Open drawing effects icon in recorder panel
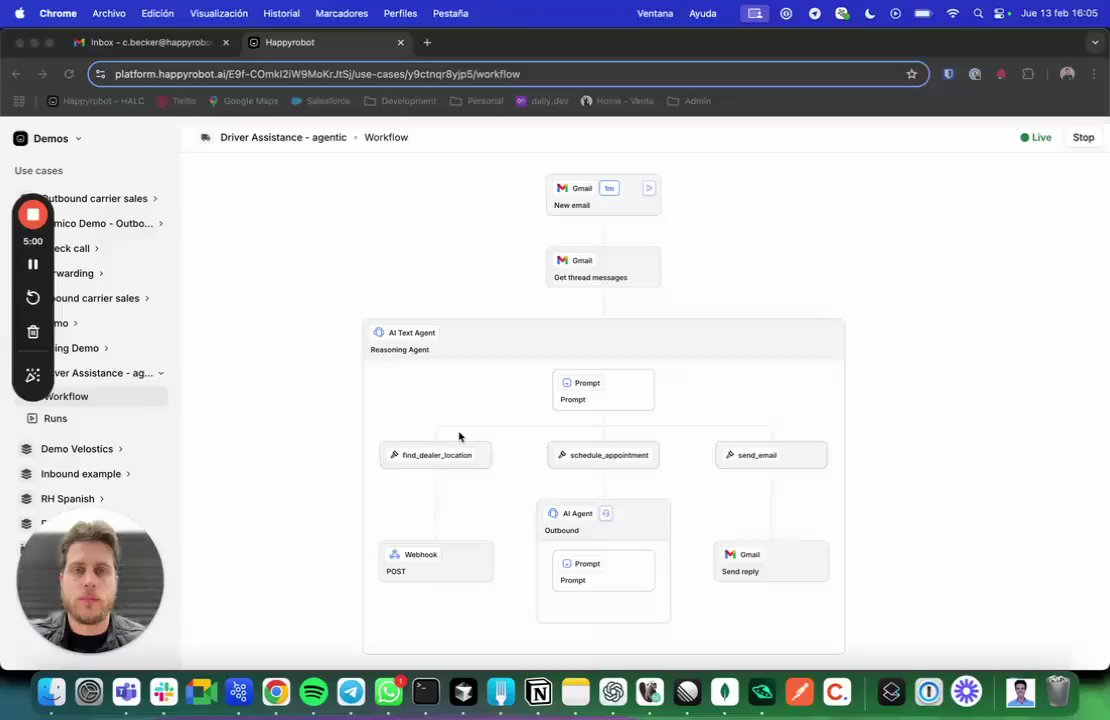The height and width of the screenshot is (720, 1110). [x=33, y=375]
